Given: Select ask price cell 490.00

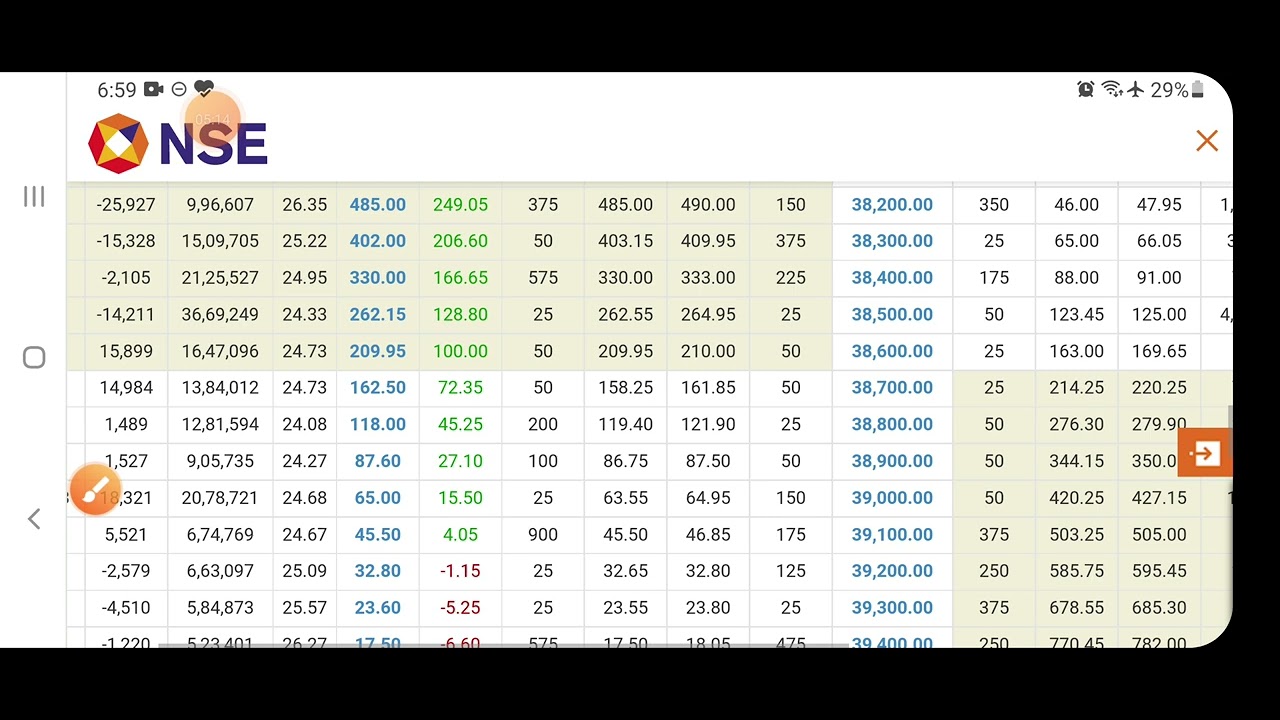Looking at the screenshot, I should pyautogui.click(x=708, y=204).
